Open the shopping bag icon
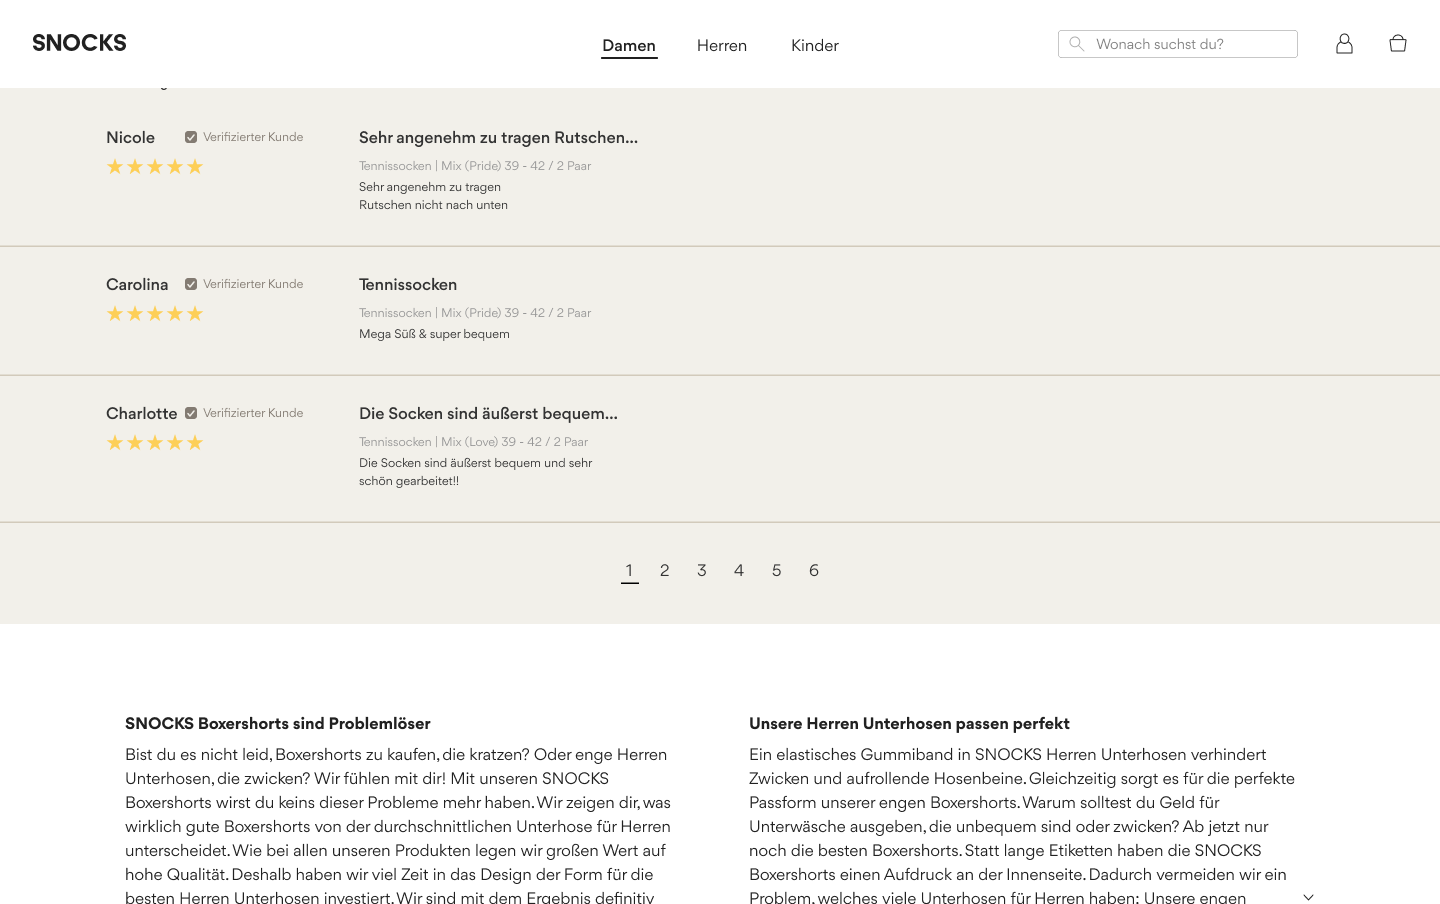 tap(1398, 43)
